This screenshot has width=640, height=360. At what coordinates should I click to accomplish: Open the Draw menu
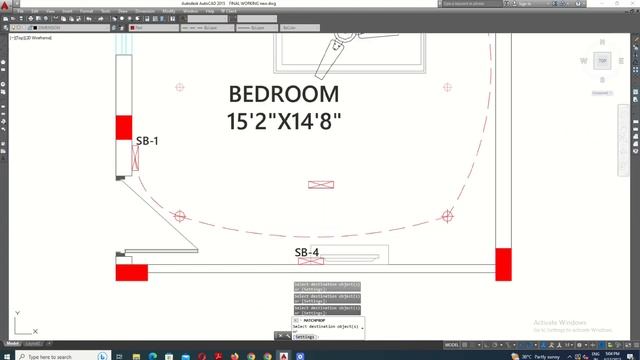[122, 11]
